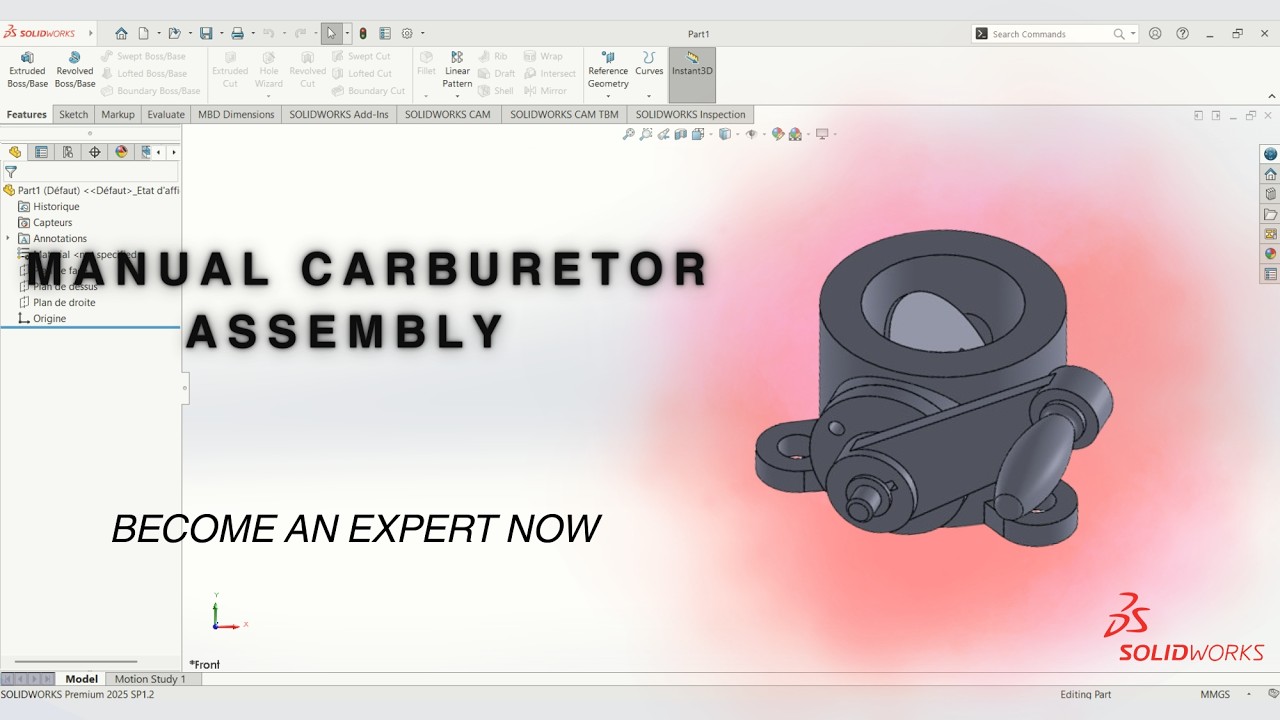Click Hide/Show Items eye icon
Image resolution: width=1280 pixels, height=720 pixels.
point(751,134)
